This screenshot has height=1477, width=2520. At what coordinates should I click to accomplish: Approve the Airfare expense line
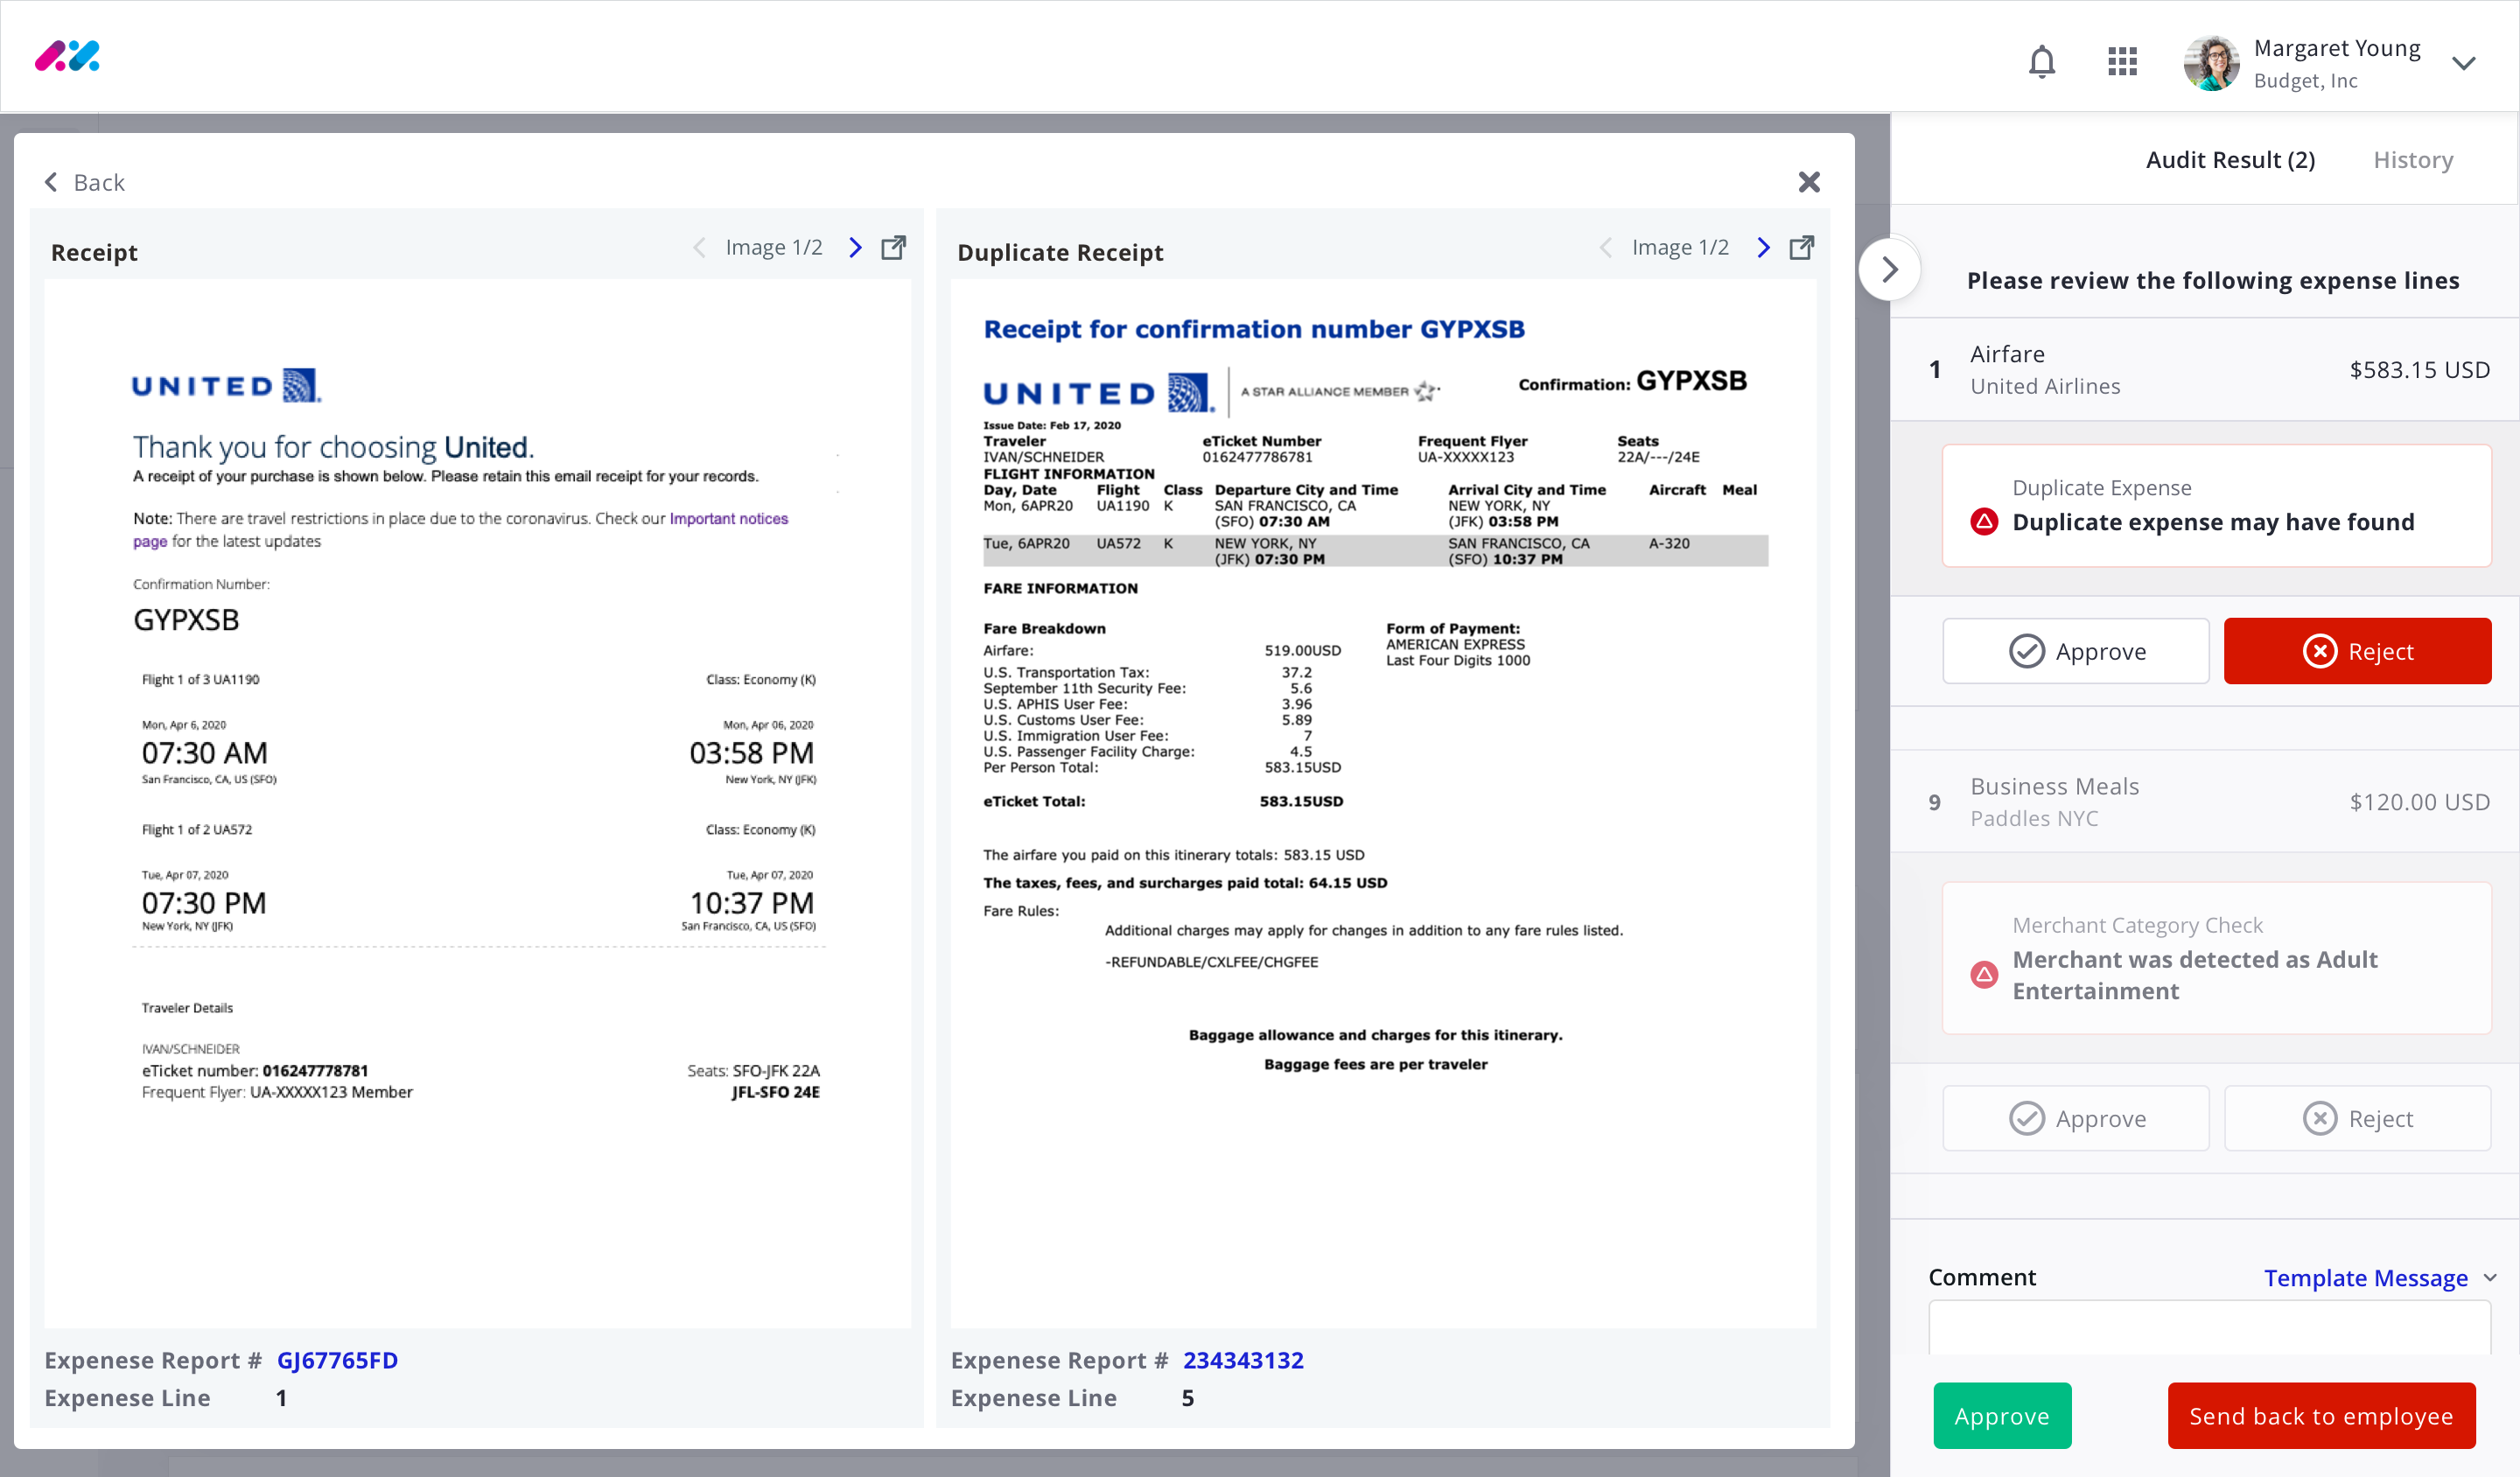click(2076, 651)
